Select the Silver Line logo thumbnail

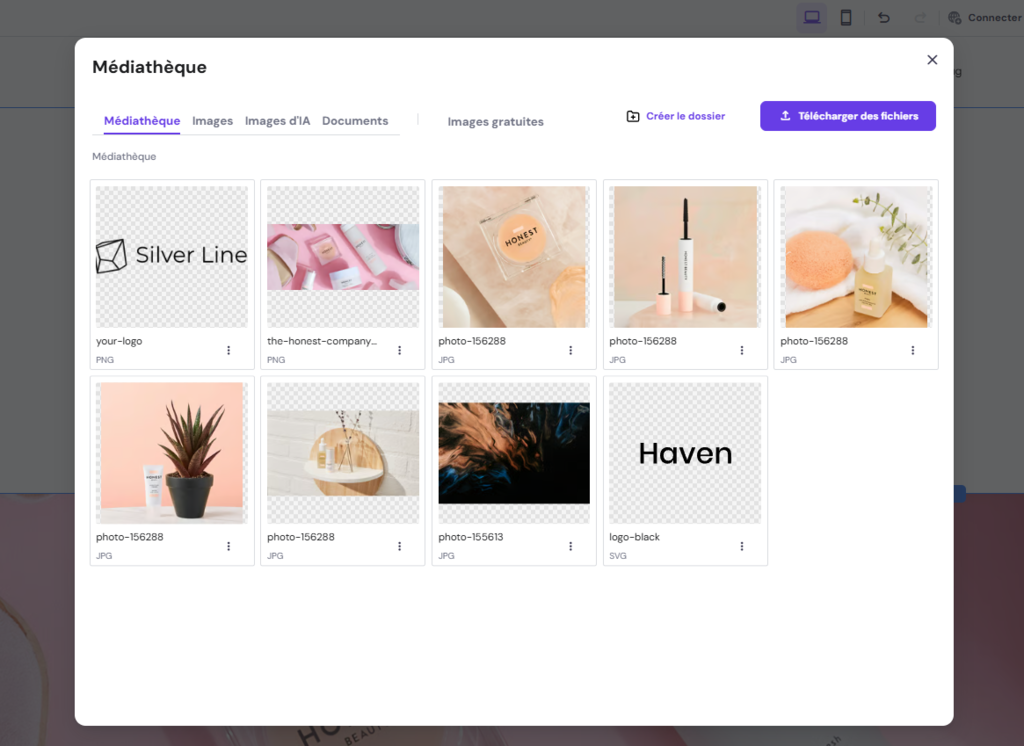pos(171,256)
